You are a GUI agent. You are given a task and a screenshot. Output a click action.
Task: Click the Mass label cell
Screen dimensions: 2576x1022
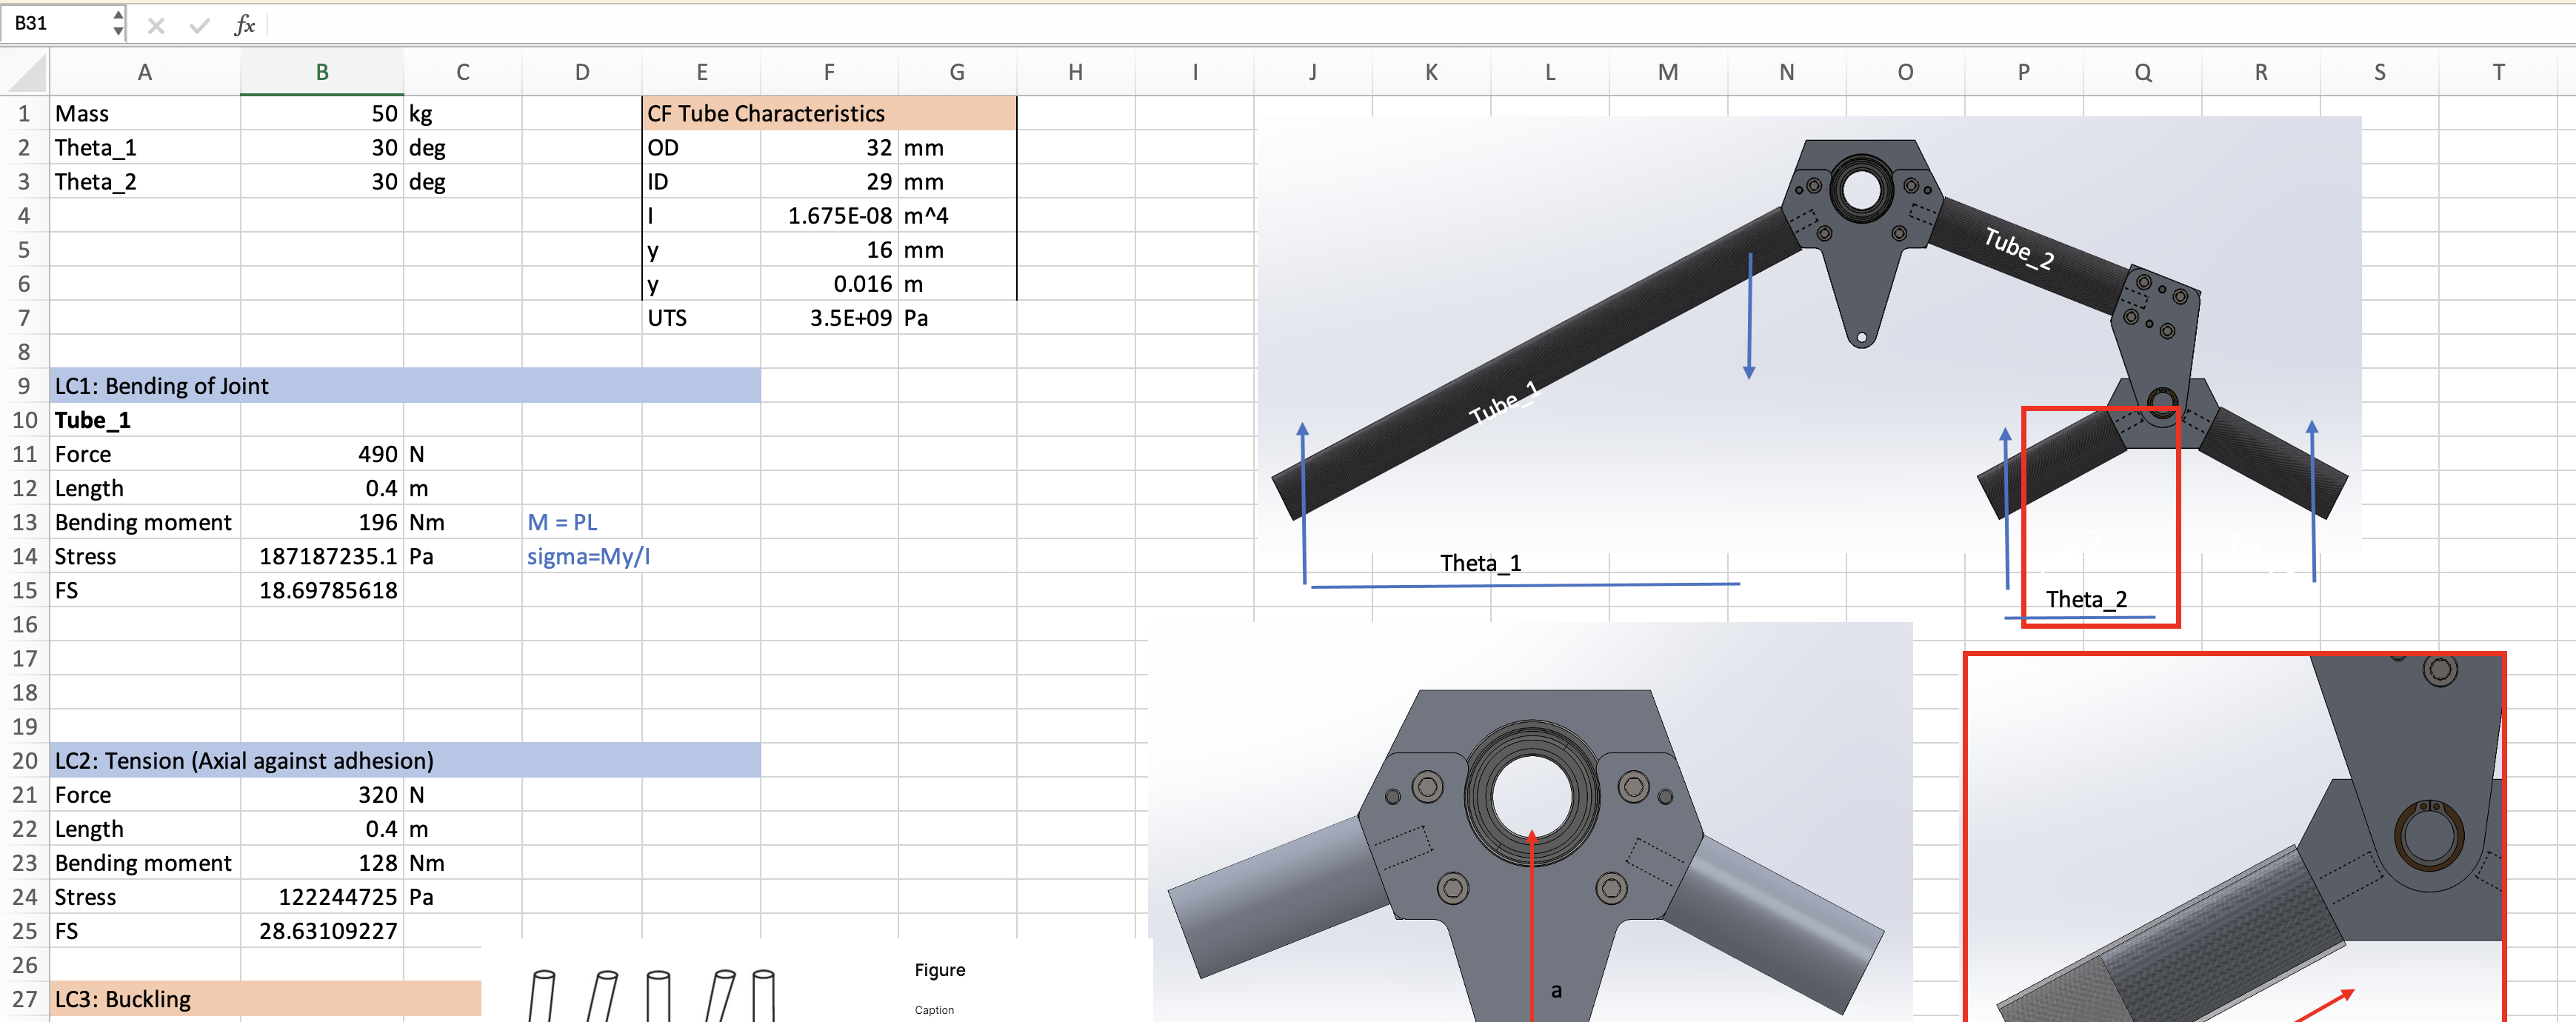click(145, 113)
